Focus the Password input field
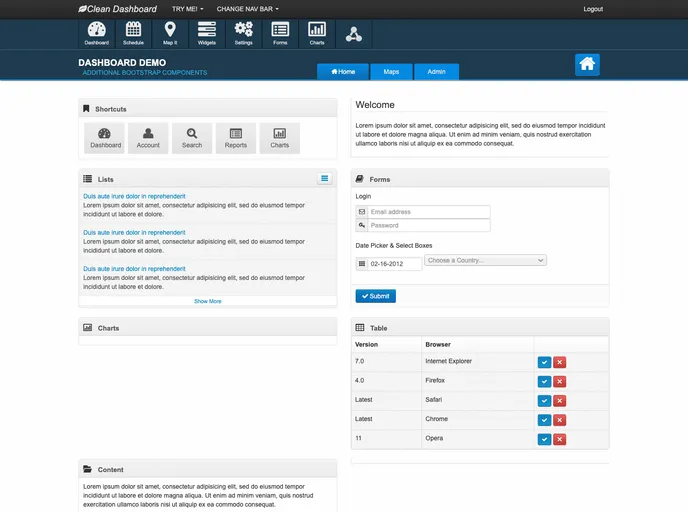This screenshot has height=512, width=688. (429, 226)
